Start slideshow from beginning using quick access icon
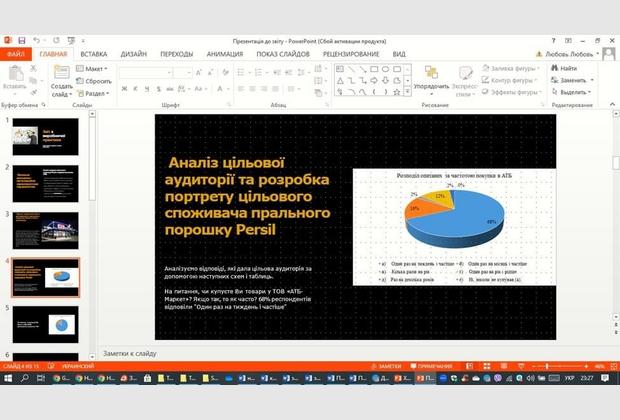This screenshot has height=420, width=620. (x=71, y=41)
